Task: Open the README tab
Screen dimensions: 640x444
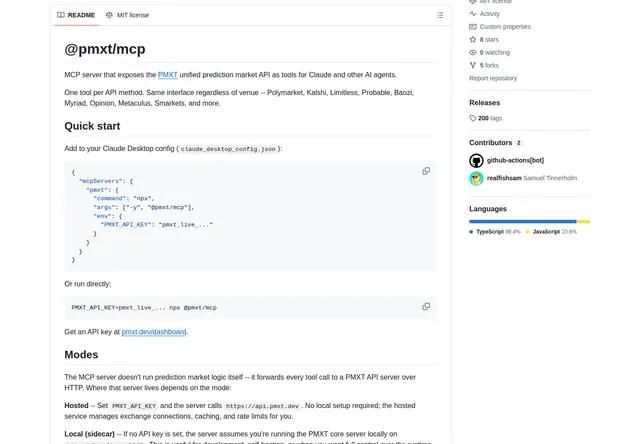Action: tap(76, 15)
